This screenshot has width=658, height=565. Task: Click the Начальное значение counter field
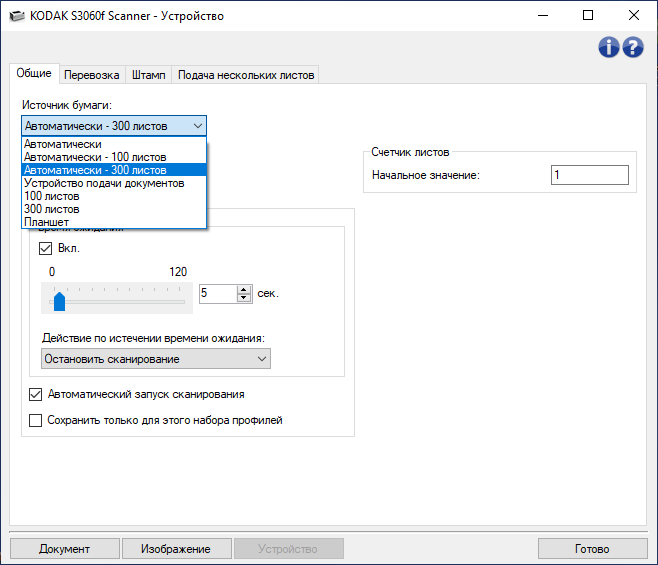(x=590, y=175)
